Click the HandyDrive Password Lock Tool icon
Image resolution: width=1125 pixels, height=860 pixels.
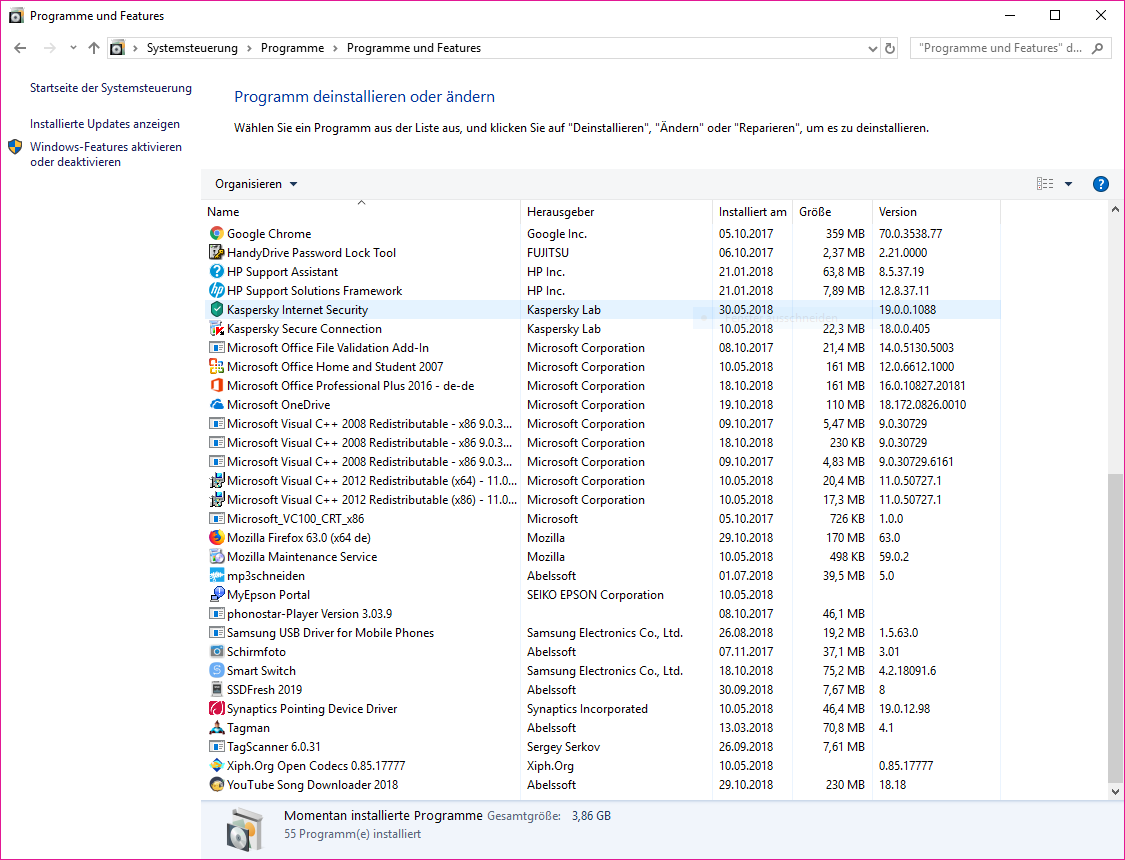coord(216,252)
